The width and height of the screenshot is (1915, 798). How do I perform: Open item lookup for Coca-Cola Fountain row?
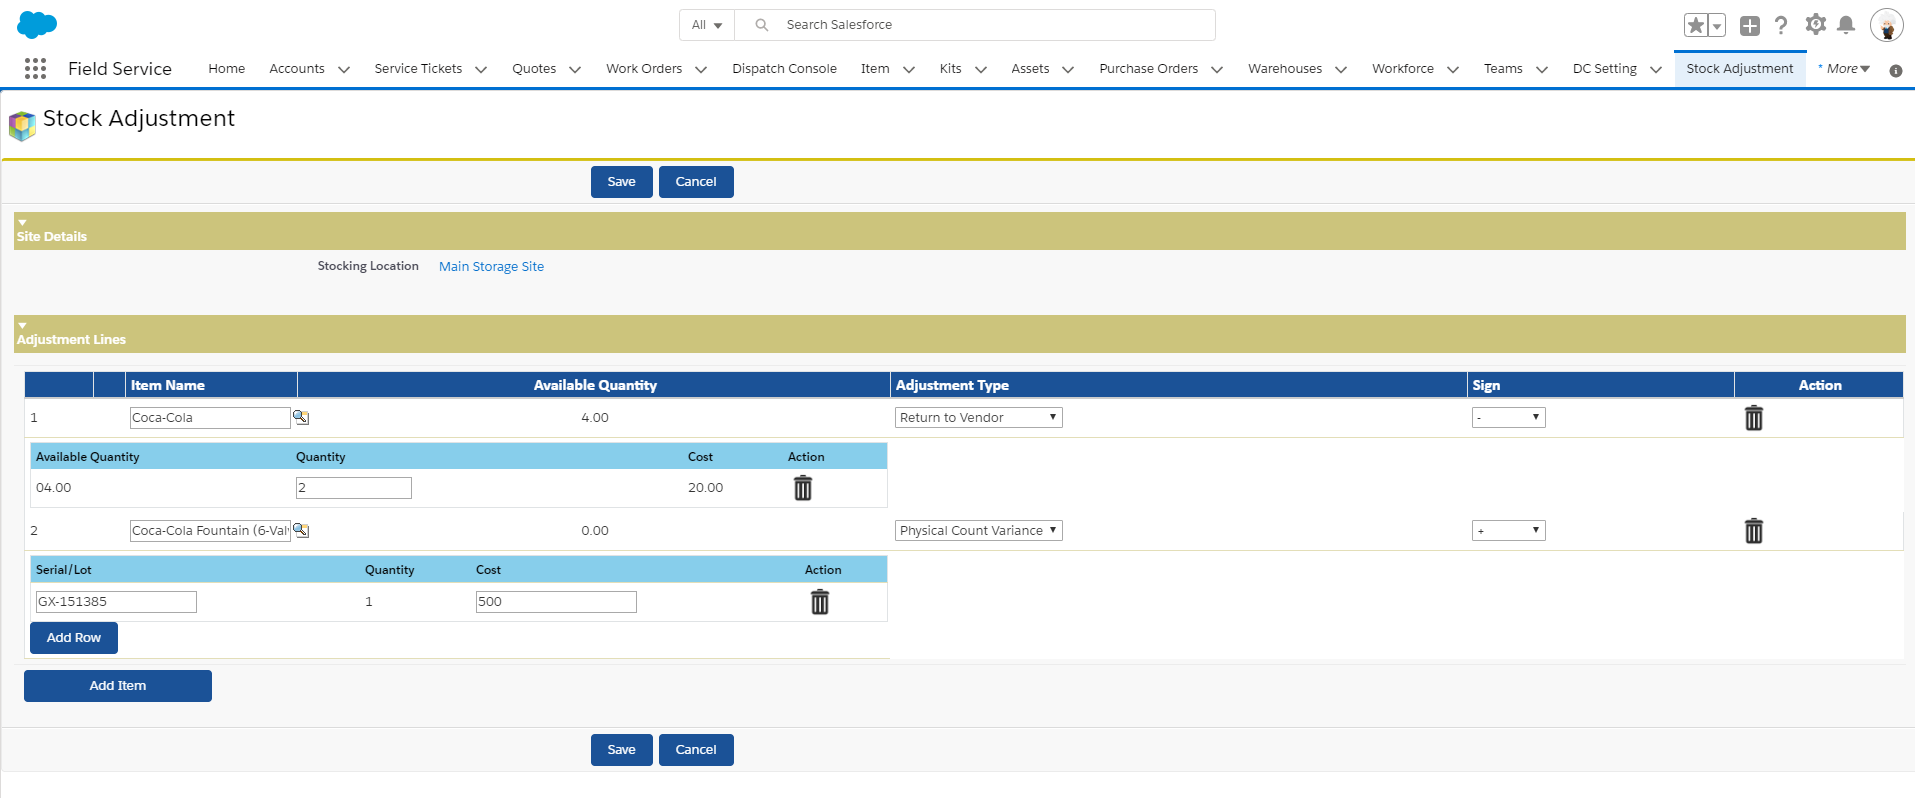click(x=301, y=530)
